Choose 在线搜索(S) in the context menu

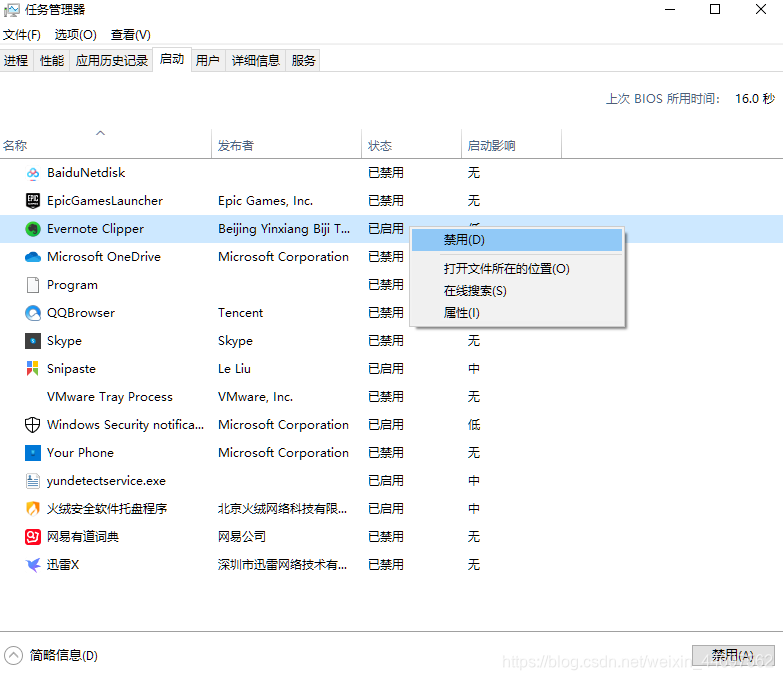517,291
